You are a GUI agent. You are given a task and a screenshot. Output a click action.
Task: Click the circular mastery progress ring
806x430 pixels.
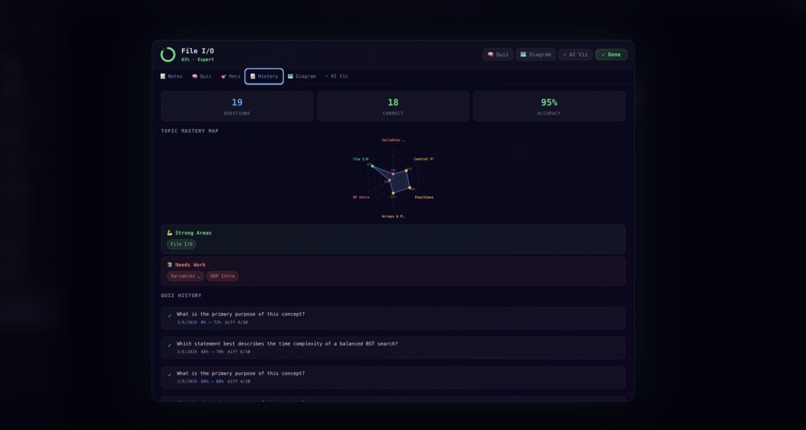click(x=168, y=54)
